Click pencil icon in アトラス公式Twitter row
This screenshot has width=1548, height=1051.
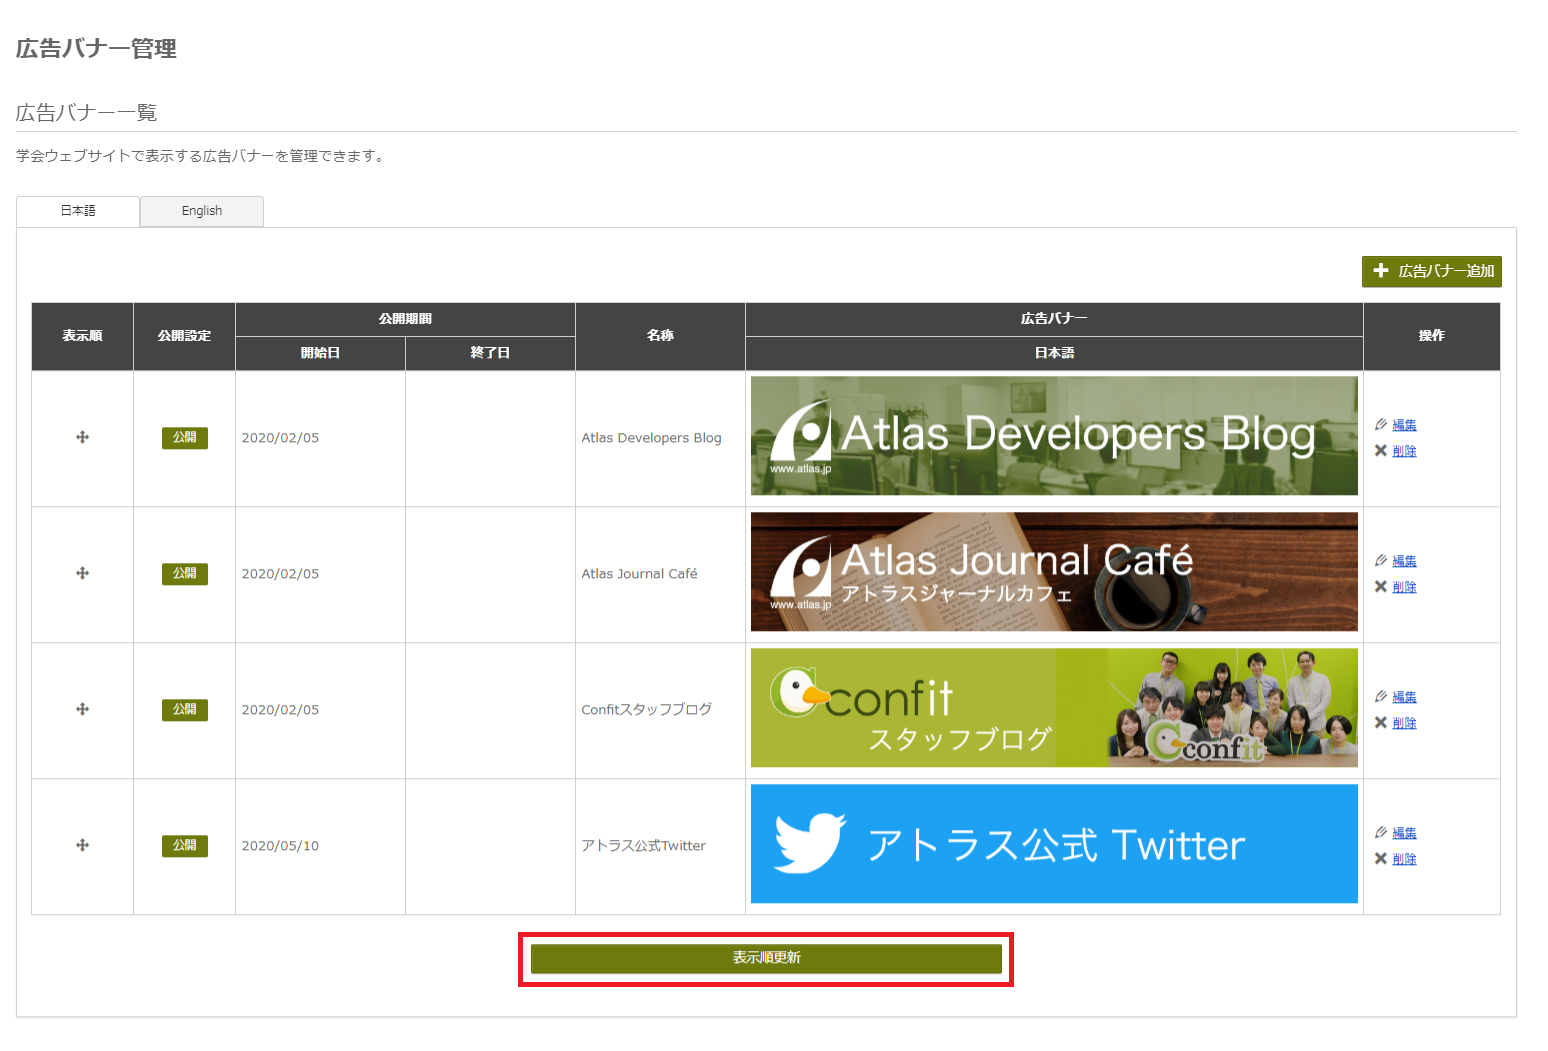1381,832
